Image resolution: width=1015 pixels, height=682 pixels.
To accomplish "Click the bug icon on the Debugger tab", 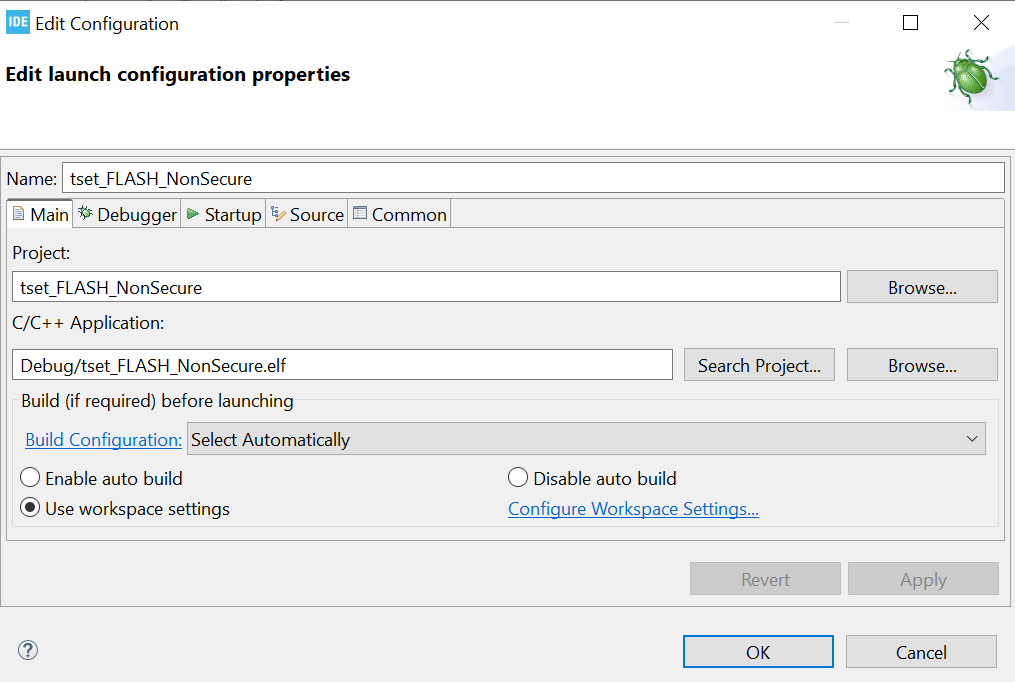I will pos(85,213).
